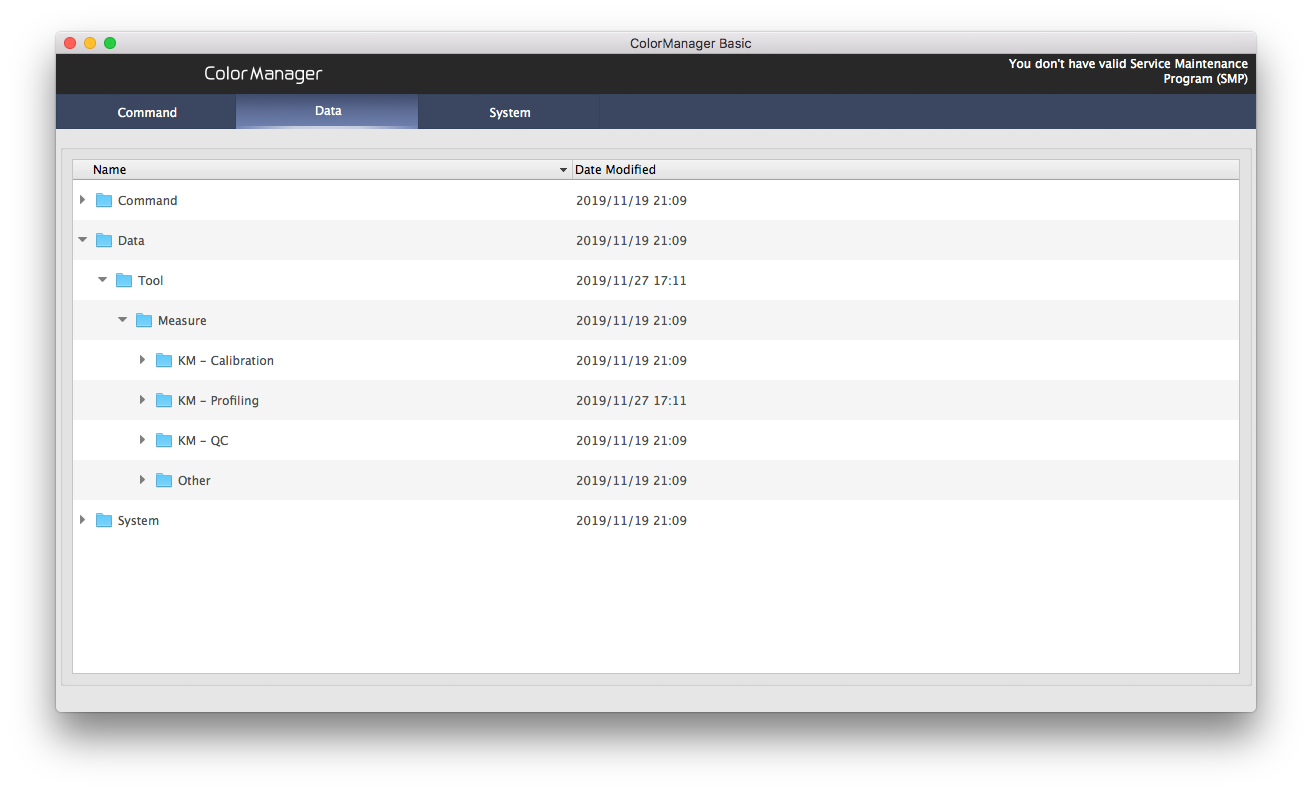Select the Data tab
The image size is (1312, 792).
328,111
